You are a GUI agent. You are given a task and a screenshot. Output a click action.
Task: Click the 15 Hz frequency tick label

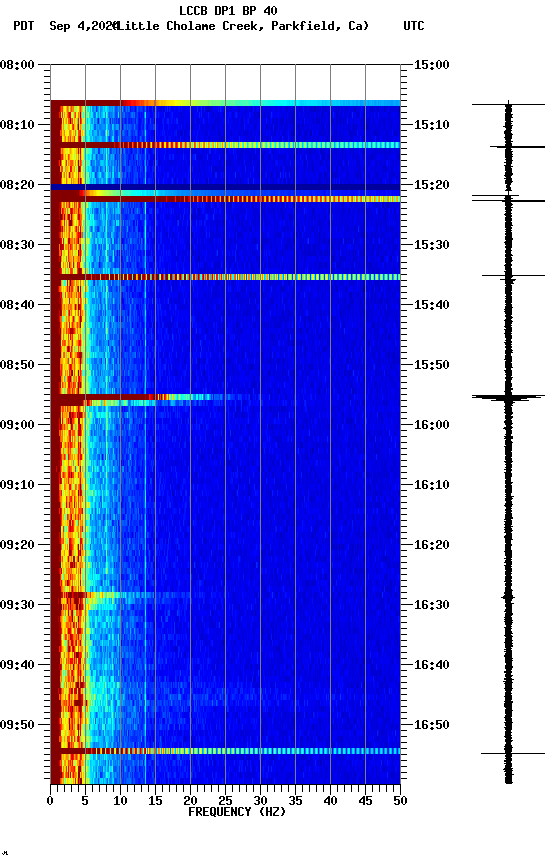click(155, 801)
